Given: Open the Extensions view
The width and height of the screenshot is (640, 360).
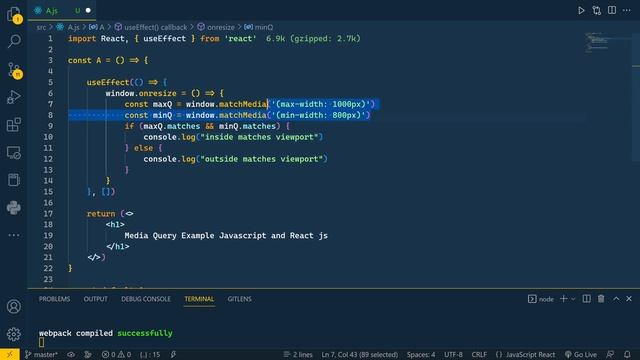Looking at the screenshot, I should 14,124.
